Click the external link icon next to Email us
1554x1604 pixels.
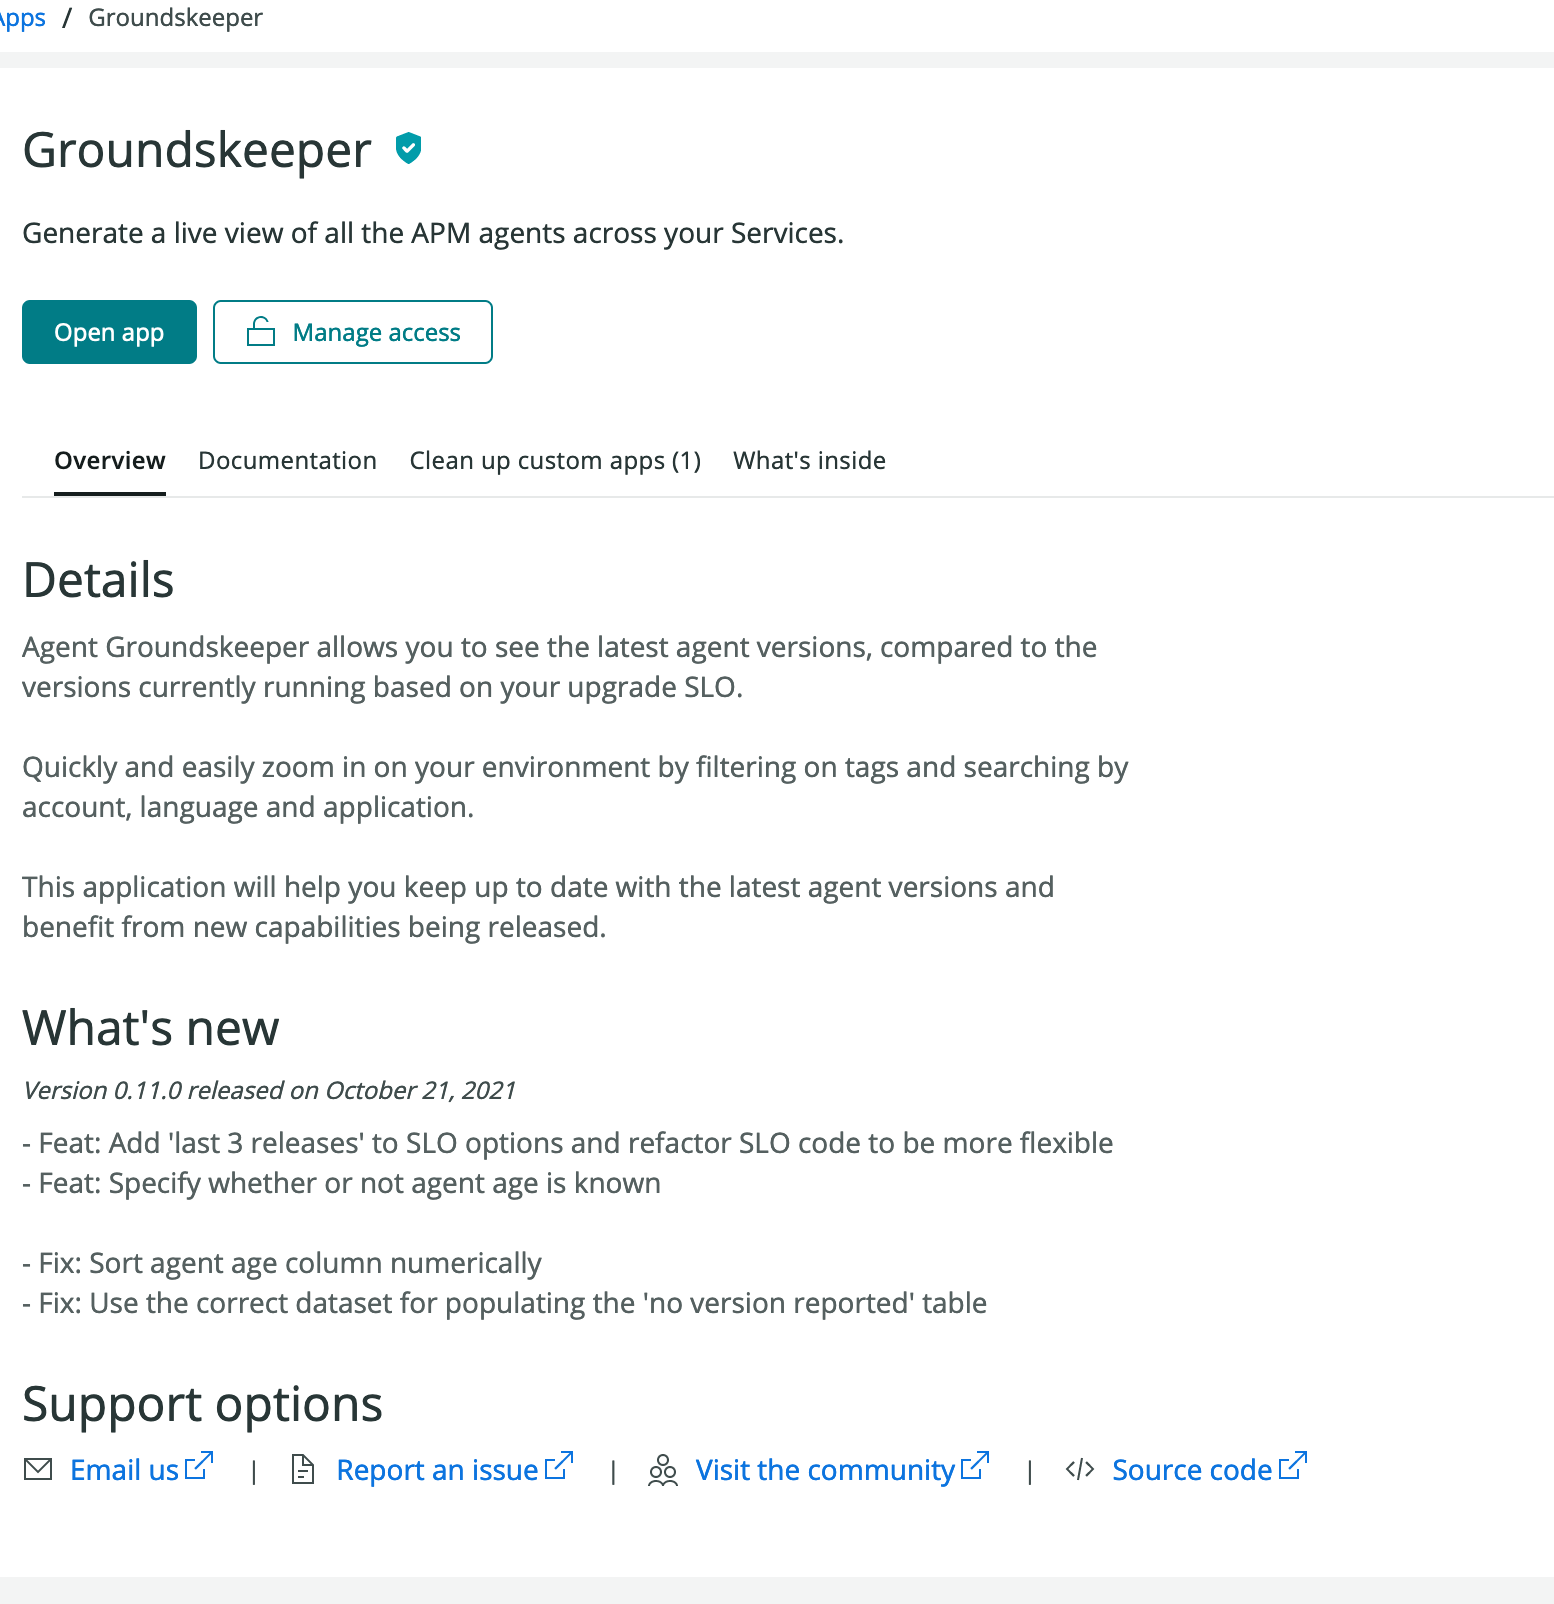point(201,1464)
